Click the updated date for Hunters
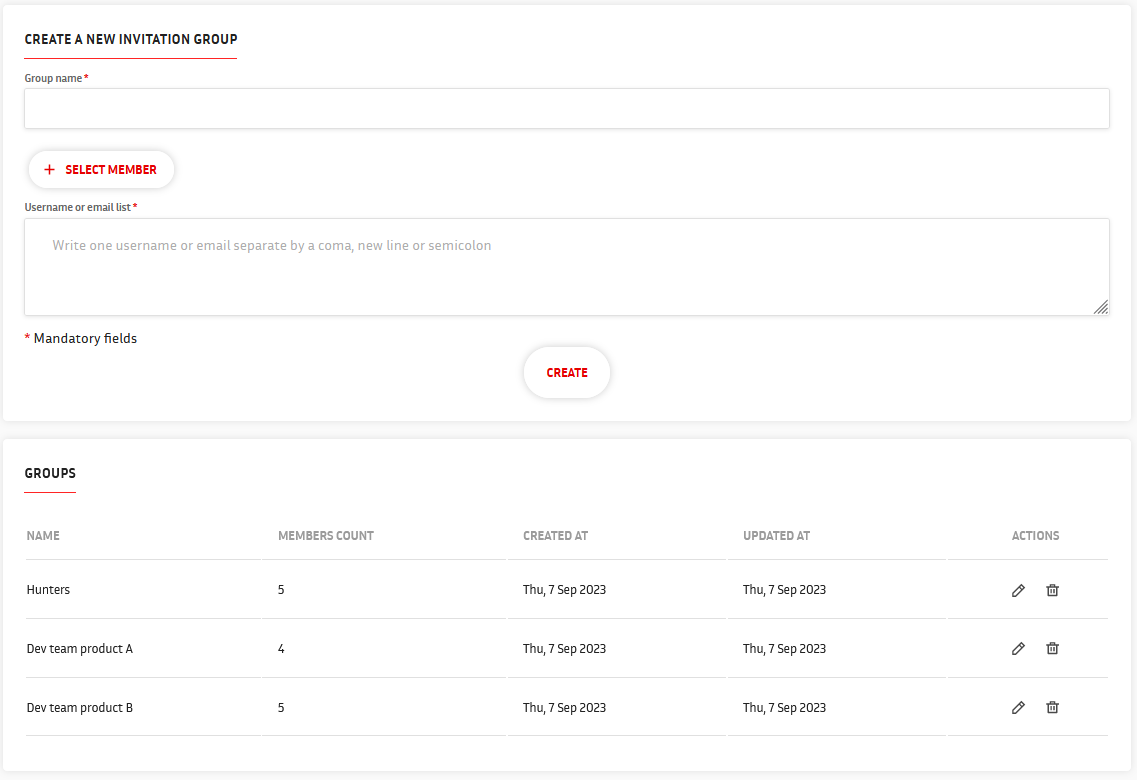This screenshot has height=780, width=1137. coord(784,589)
